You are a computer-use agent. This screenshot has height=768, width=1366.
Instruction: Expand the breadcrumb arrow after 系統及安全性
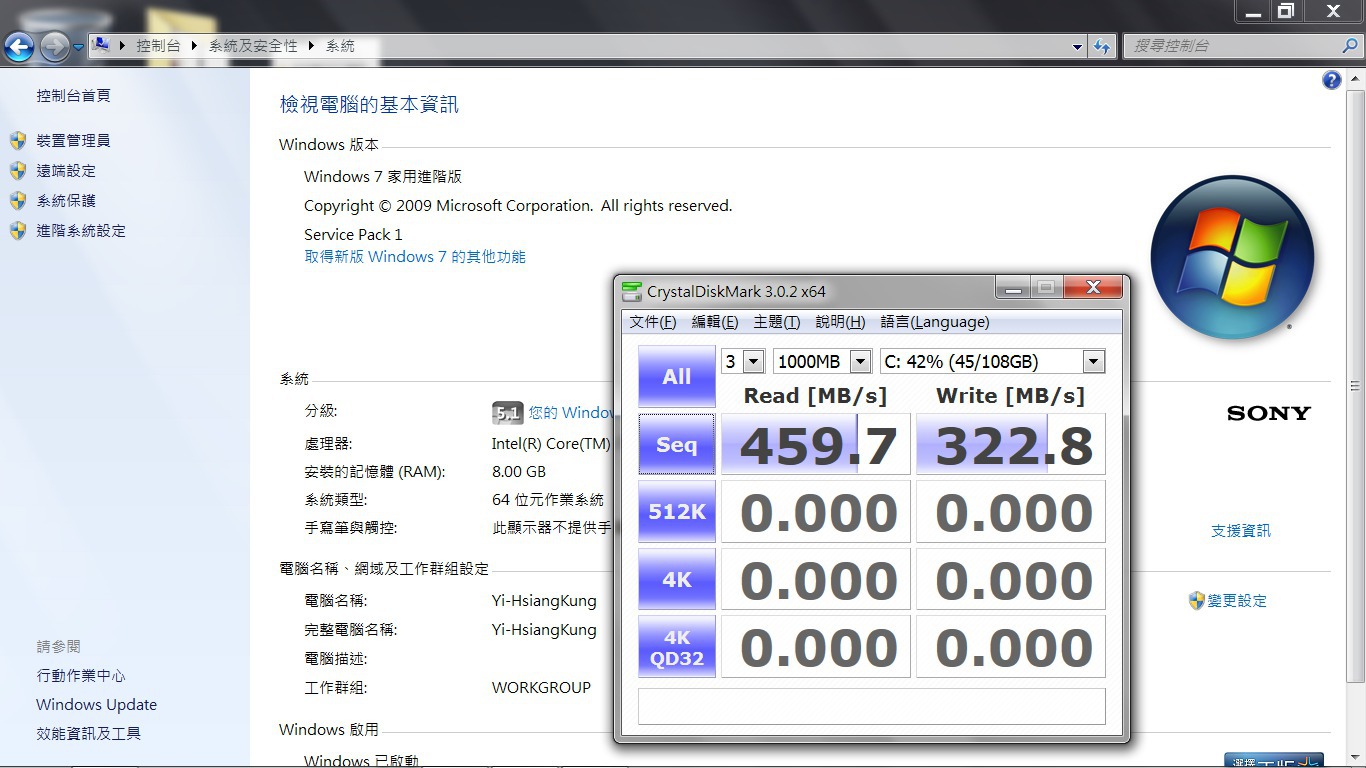click(x=312, y=46)
